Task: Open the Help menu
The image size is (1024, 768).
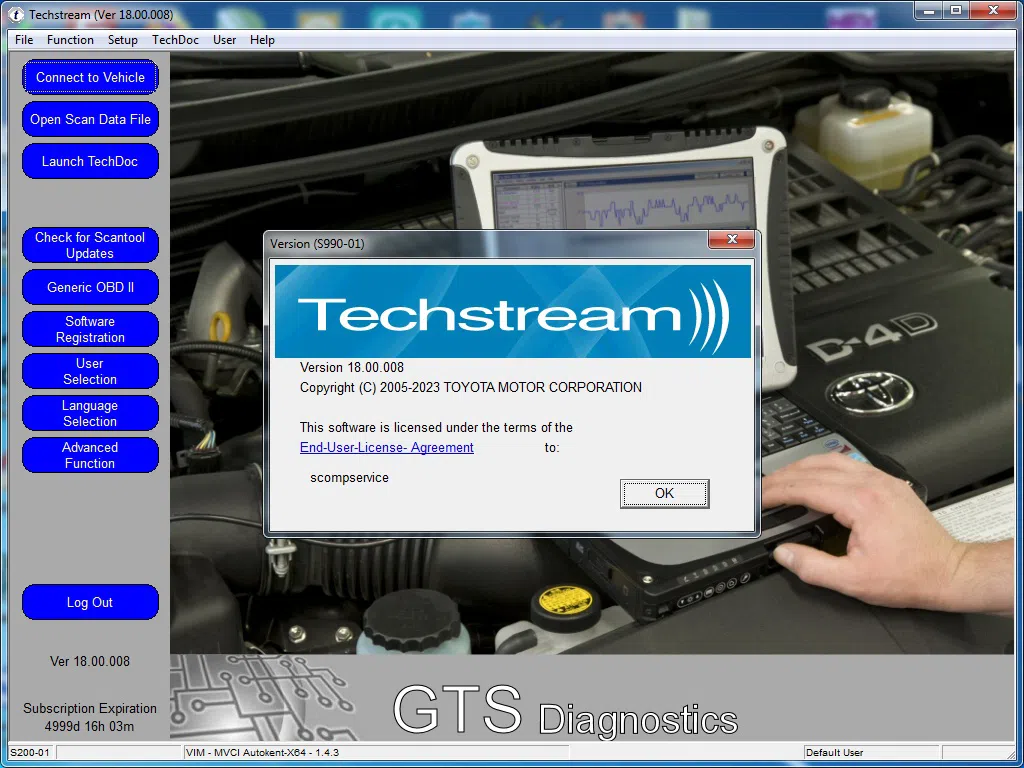Action: pos(262,40)
